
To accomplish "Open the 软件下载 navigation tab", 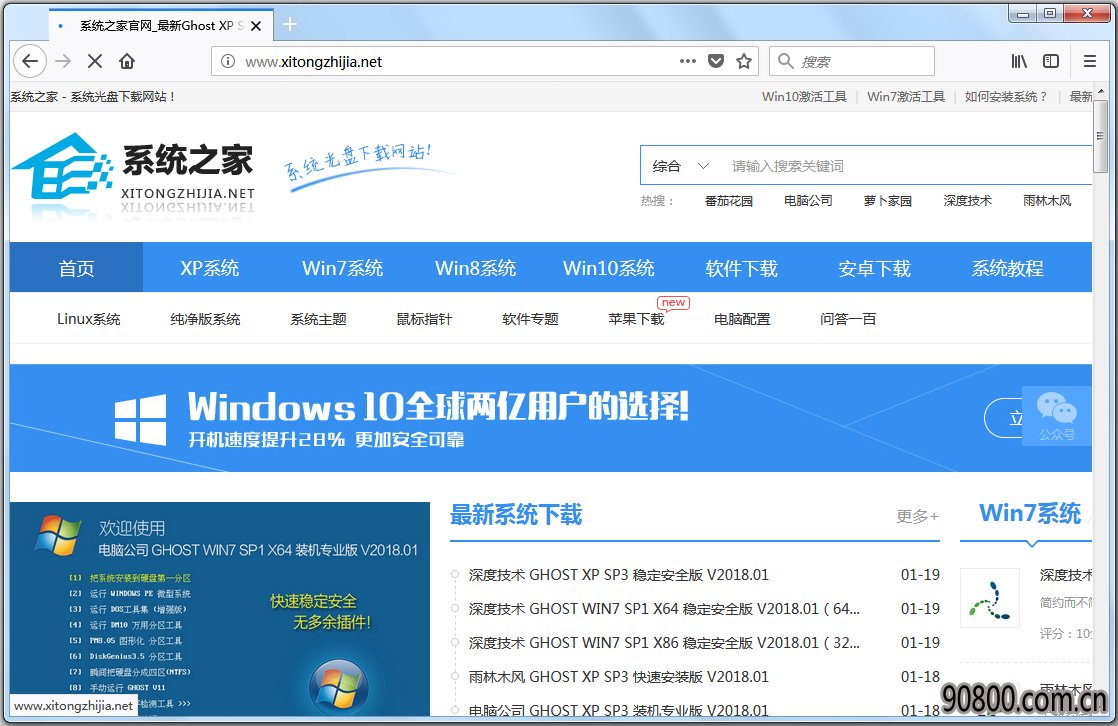I will (742, 267).
